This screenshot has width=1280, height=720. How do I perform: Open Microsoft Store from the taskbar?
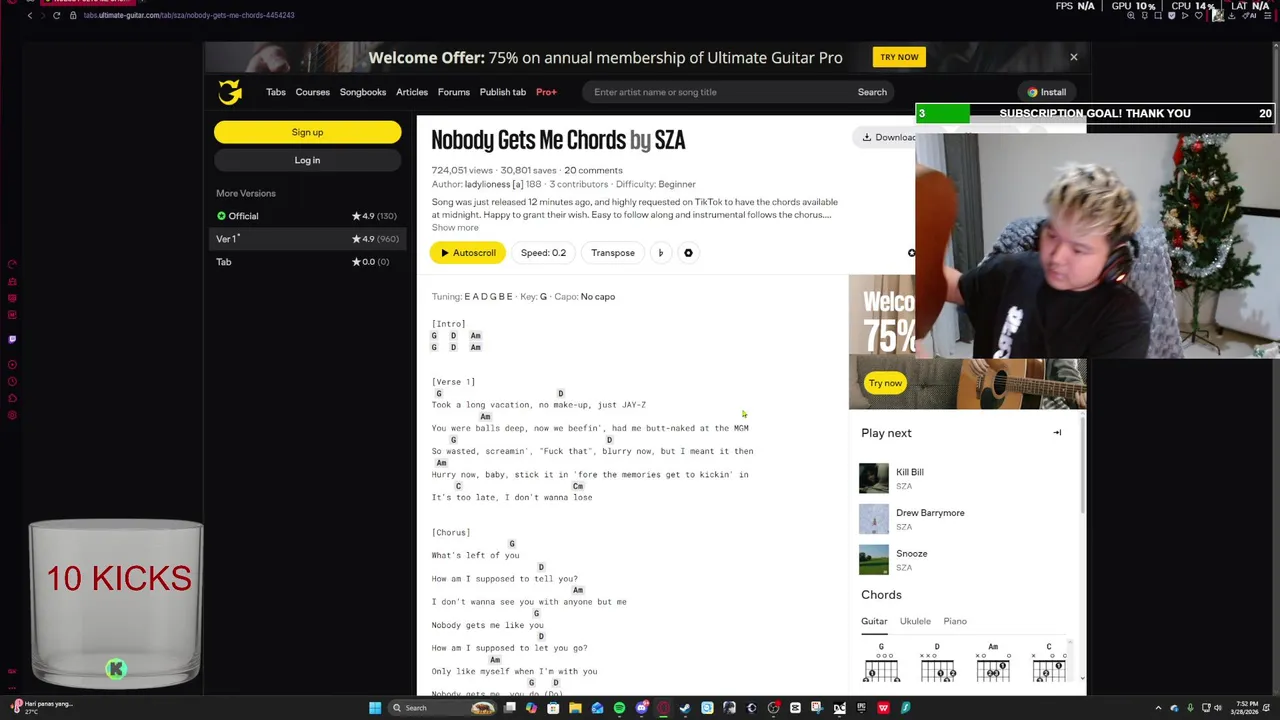pos(553,708)
